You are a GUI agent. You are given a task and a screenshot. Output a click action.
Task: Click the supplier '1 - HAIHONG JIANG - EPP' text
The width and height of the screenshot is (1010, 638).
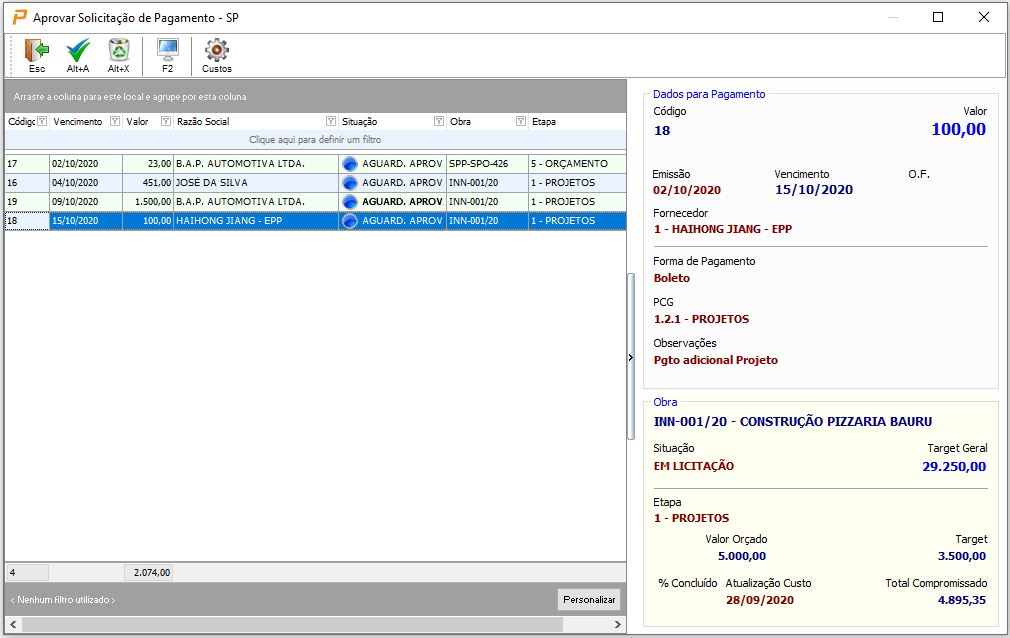(x=723, y=229)
